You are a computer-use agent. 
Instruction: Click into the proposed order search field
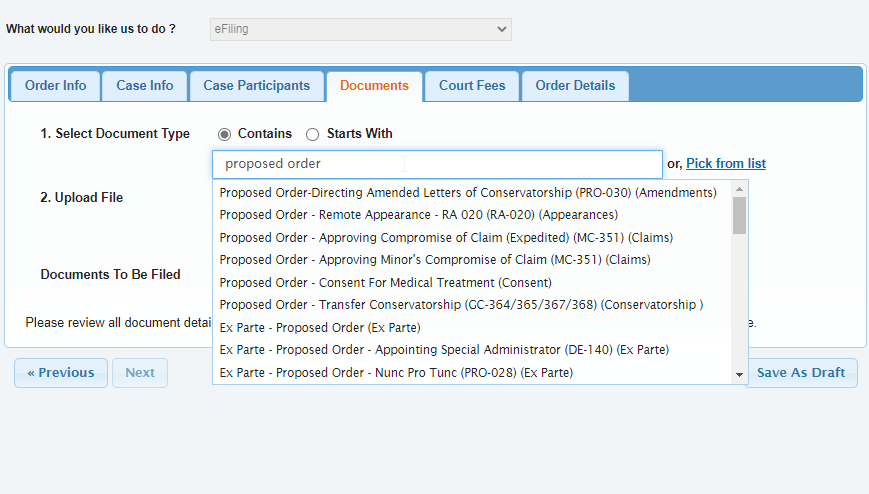(x=437, y=164)
